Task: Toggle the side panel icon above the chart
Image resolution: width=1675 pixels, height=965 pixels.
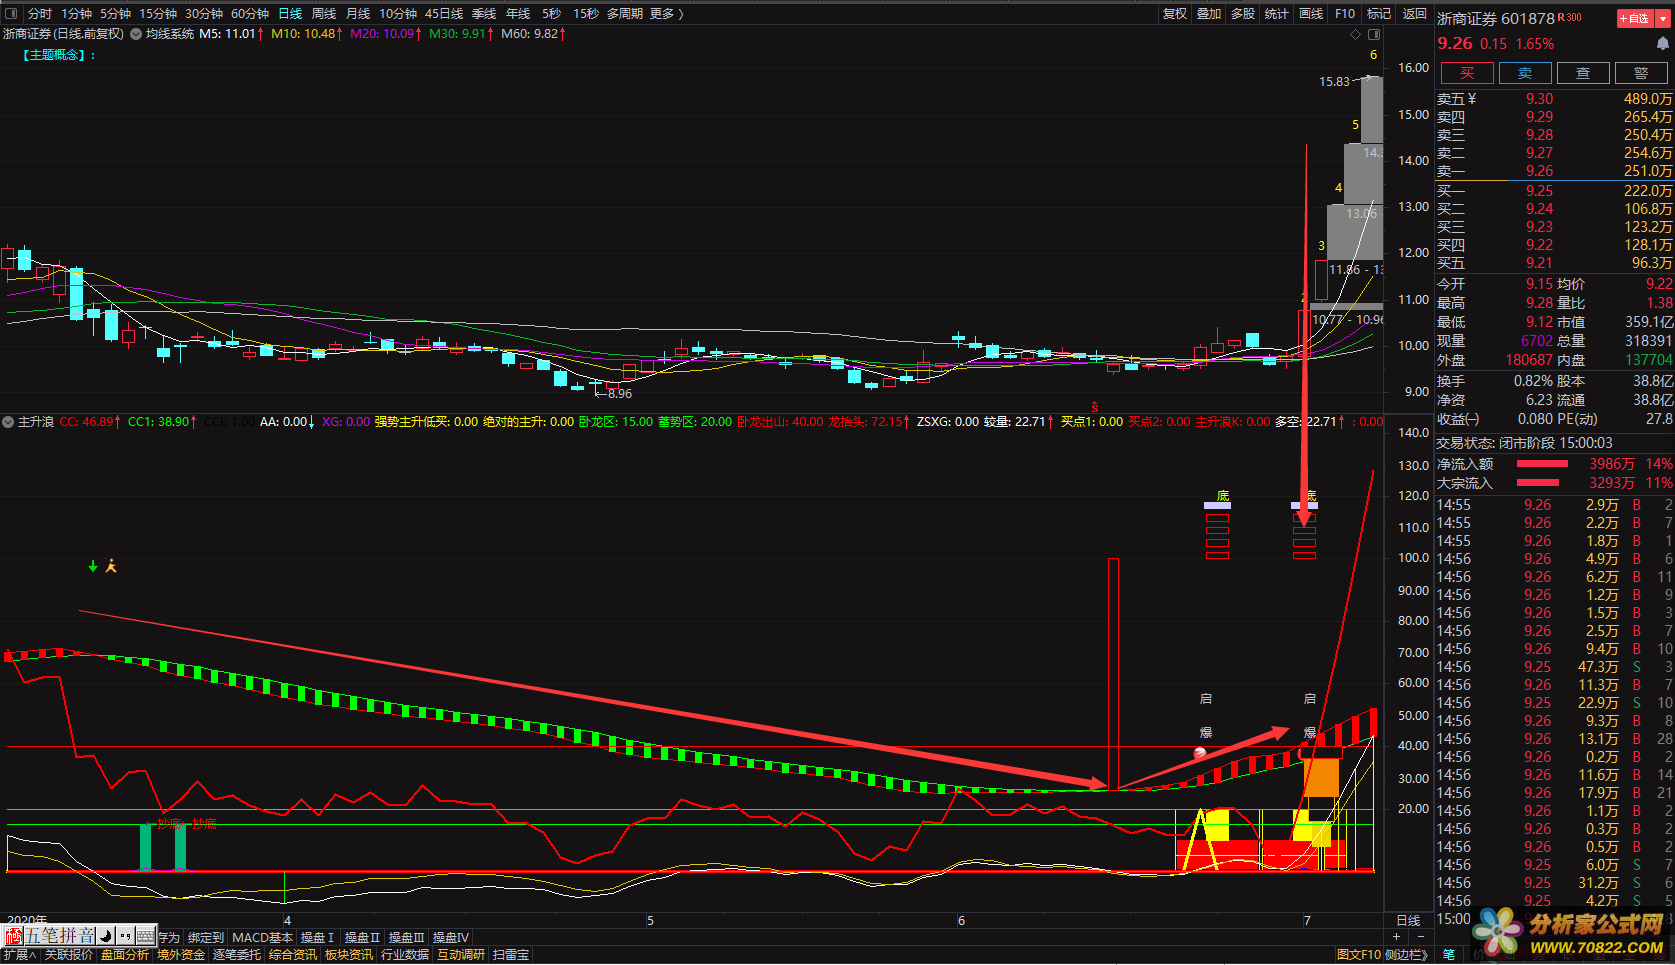Action: click(1373, 34)
